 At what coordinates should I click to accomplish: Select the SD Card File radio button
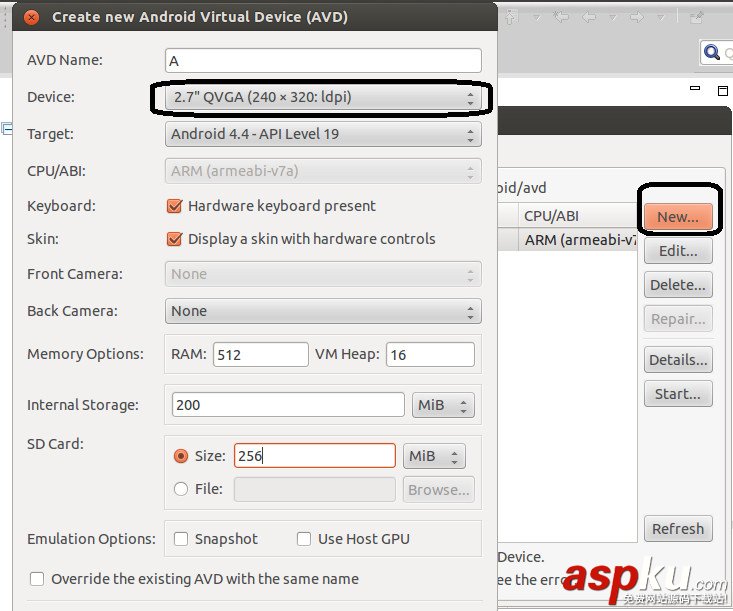pyautogui.click(x=181, y=489)
